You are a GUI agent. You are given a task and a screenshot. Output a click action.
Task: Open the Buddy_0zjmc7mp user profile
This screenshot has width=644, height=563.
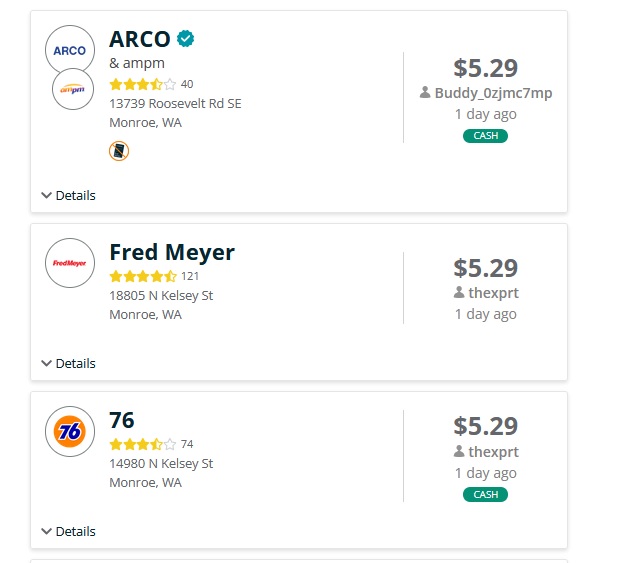493,93
